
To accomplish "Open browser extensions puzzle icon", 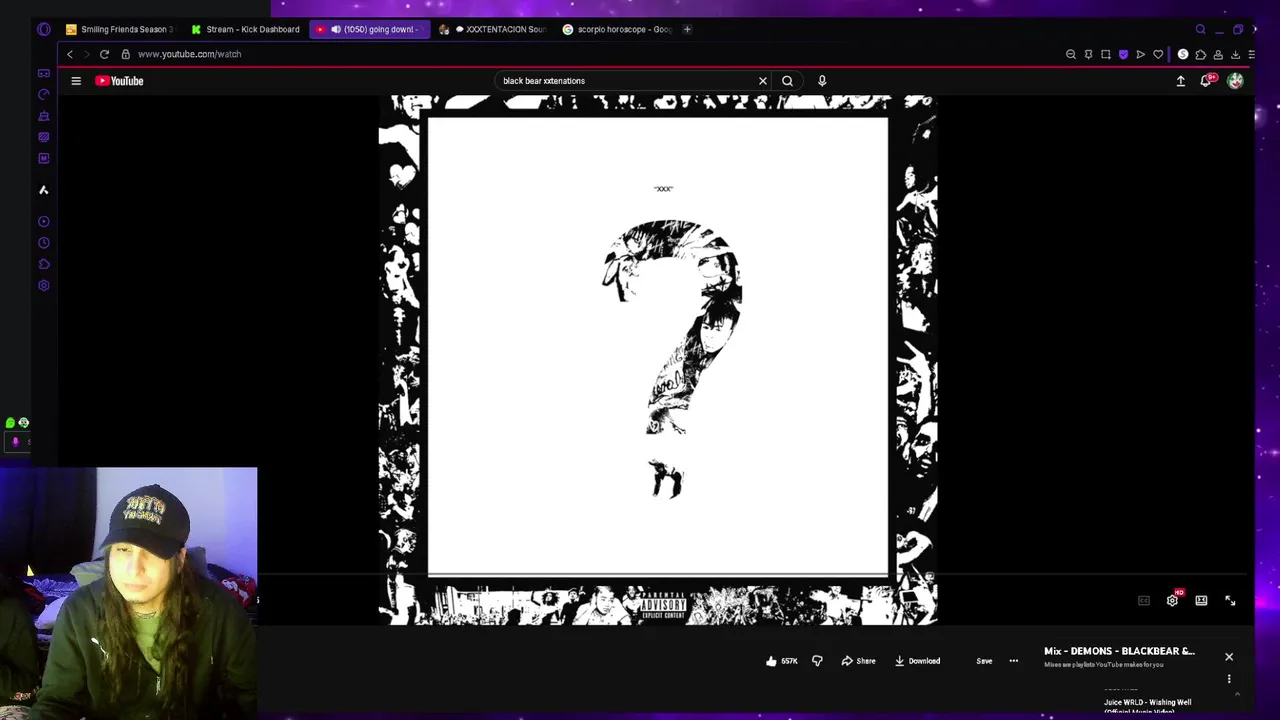I will pyautogui.click(x=1200, y=54).
